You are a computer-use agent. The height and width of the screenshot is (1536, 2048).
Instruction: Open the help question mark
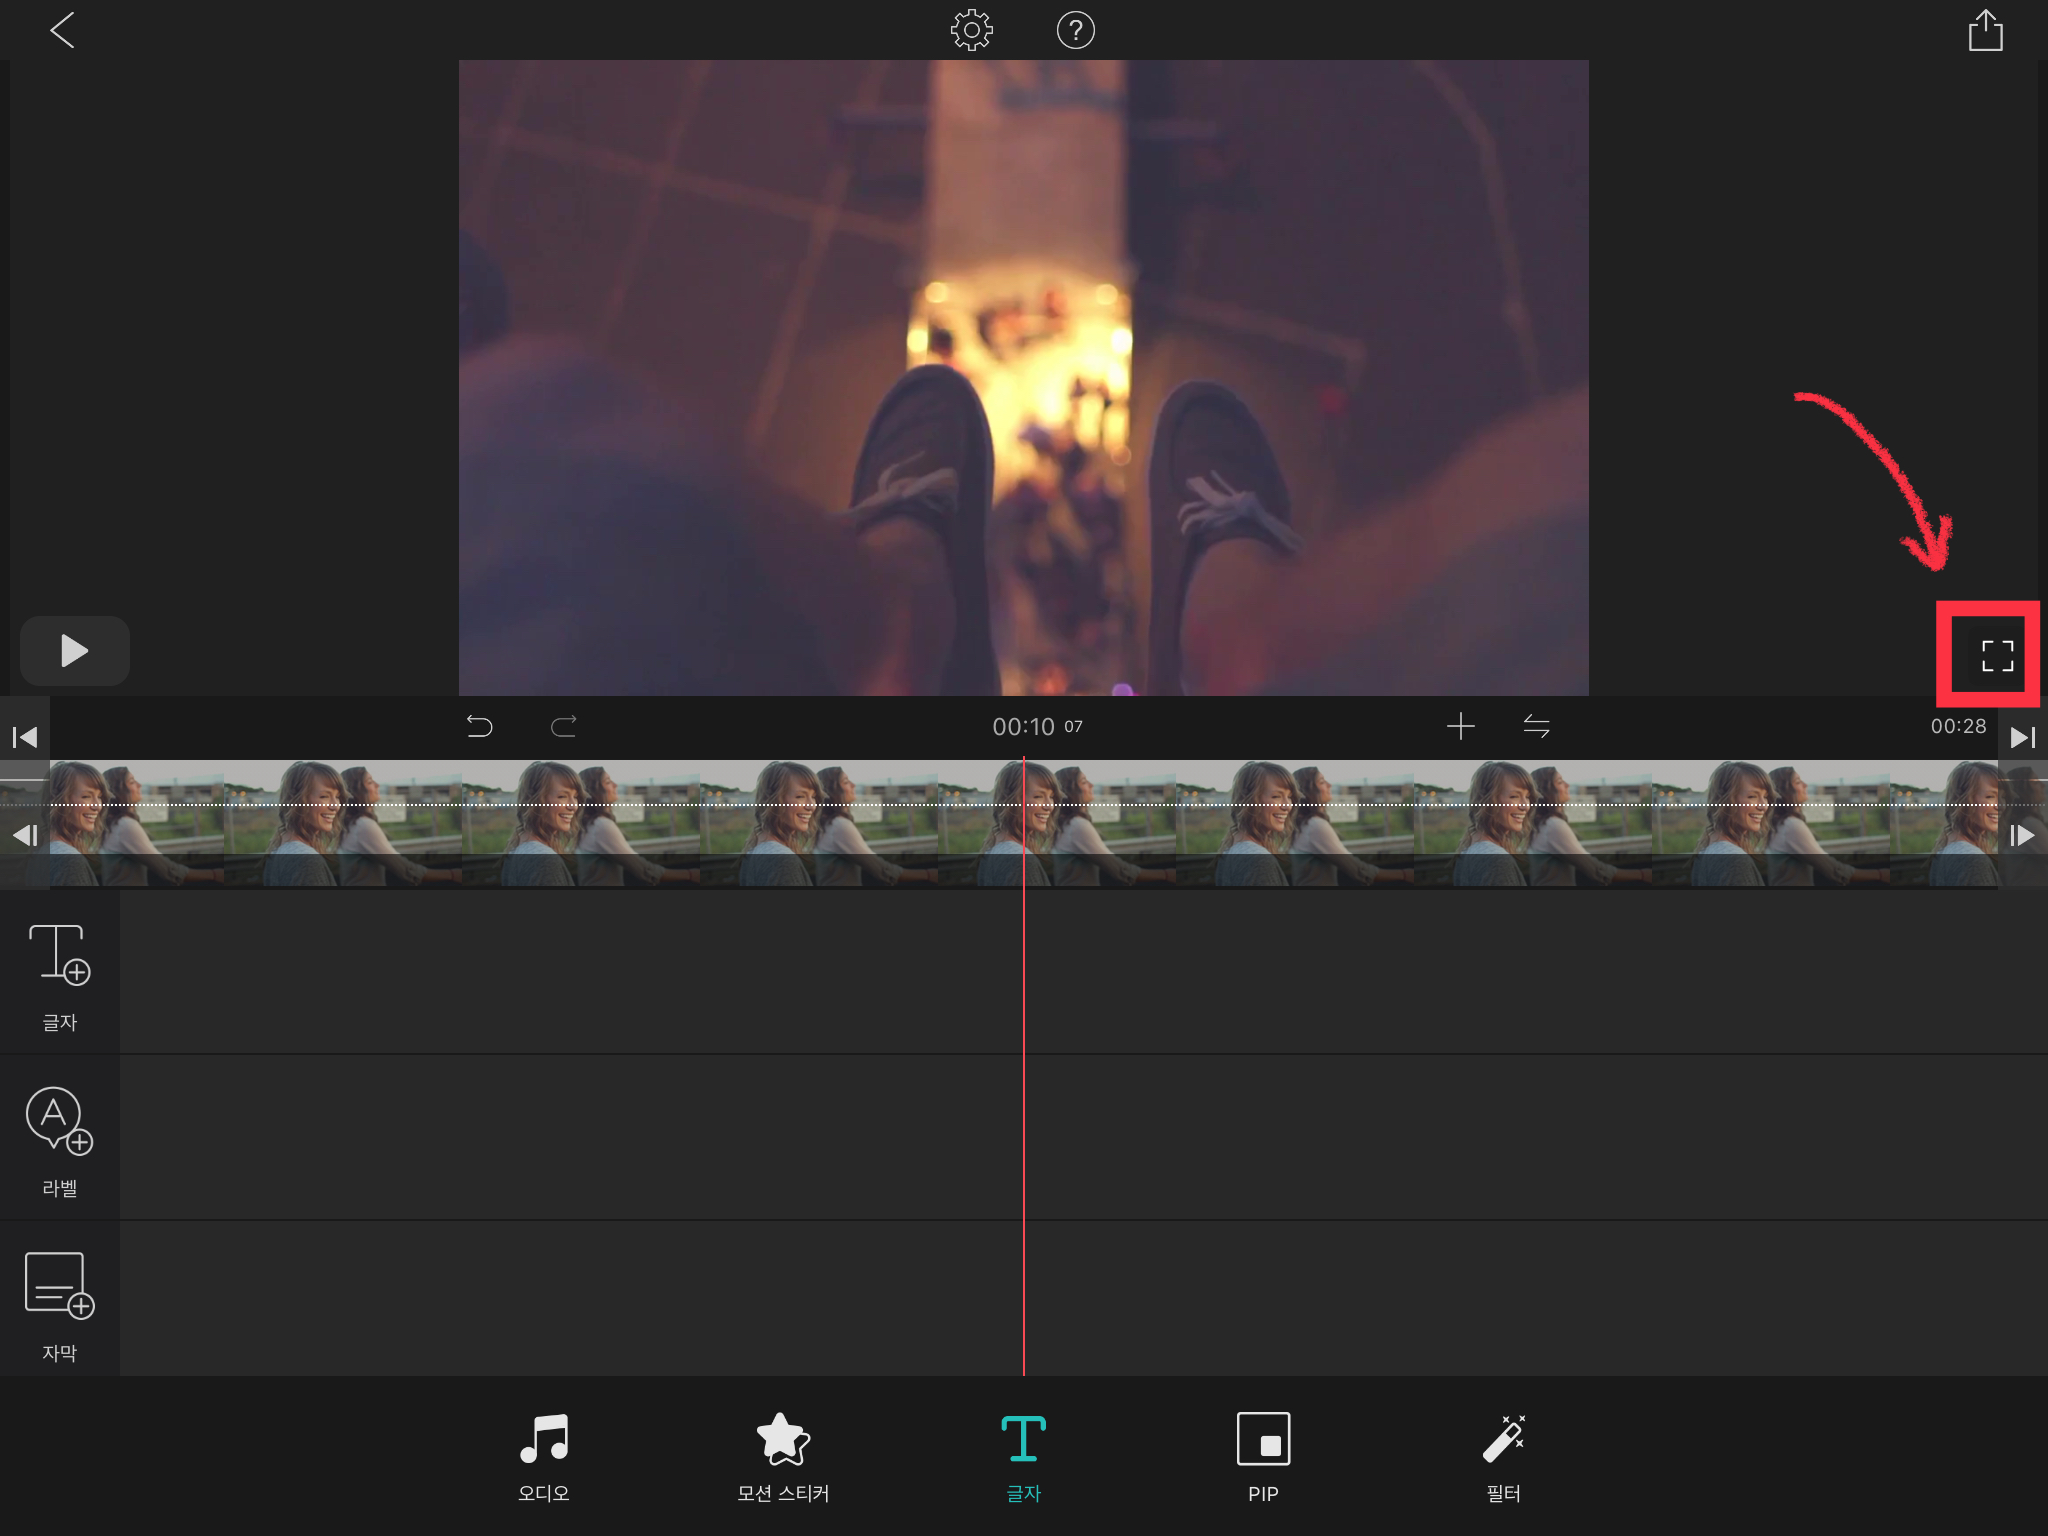pos(1075,31)
